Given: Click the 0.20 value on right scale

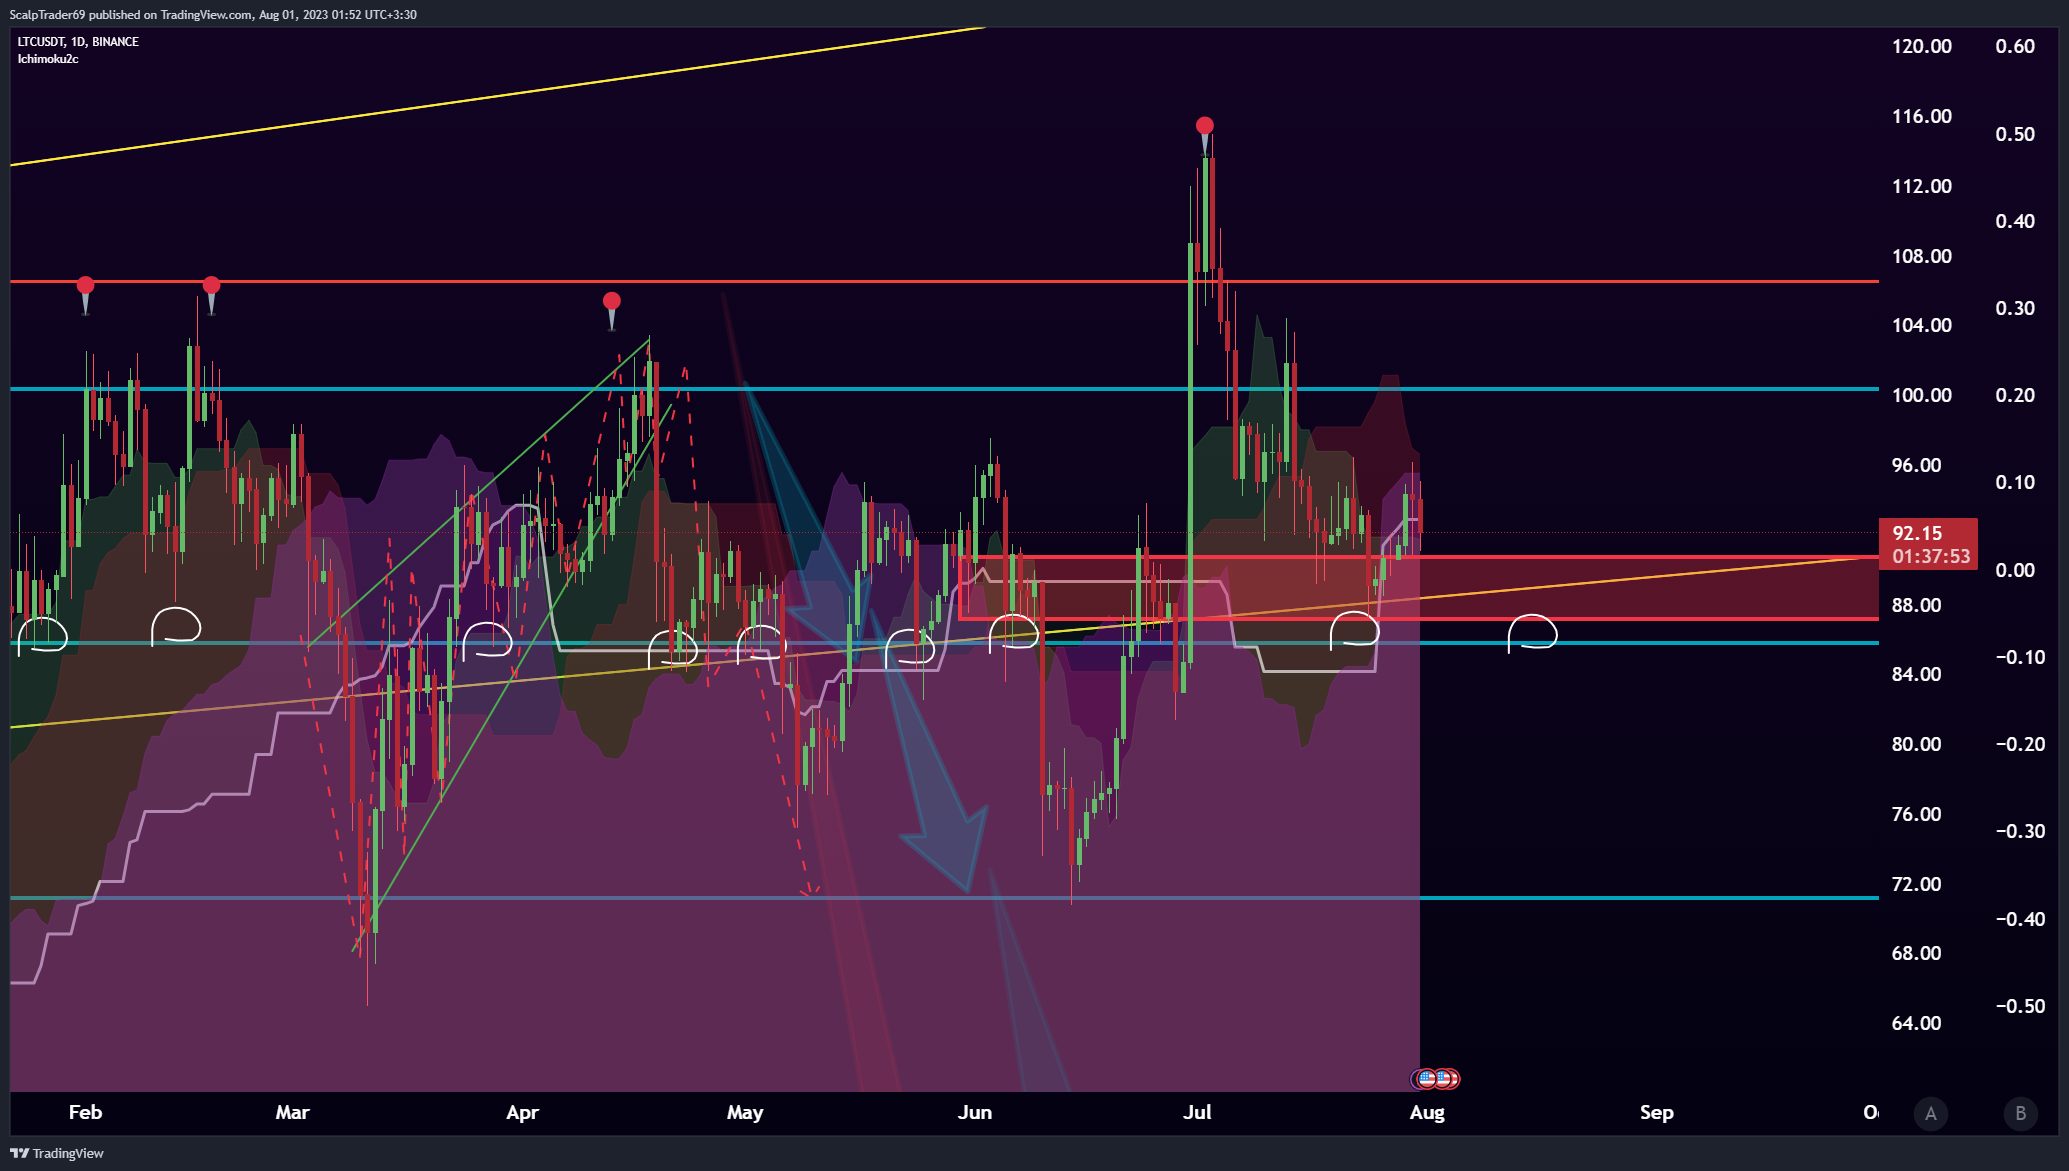Looking at the screenshot, I should 2015,395.
